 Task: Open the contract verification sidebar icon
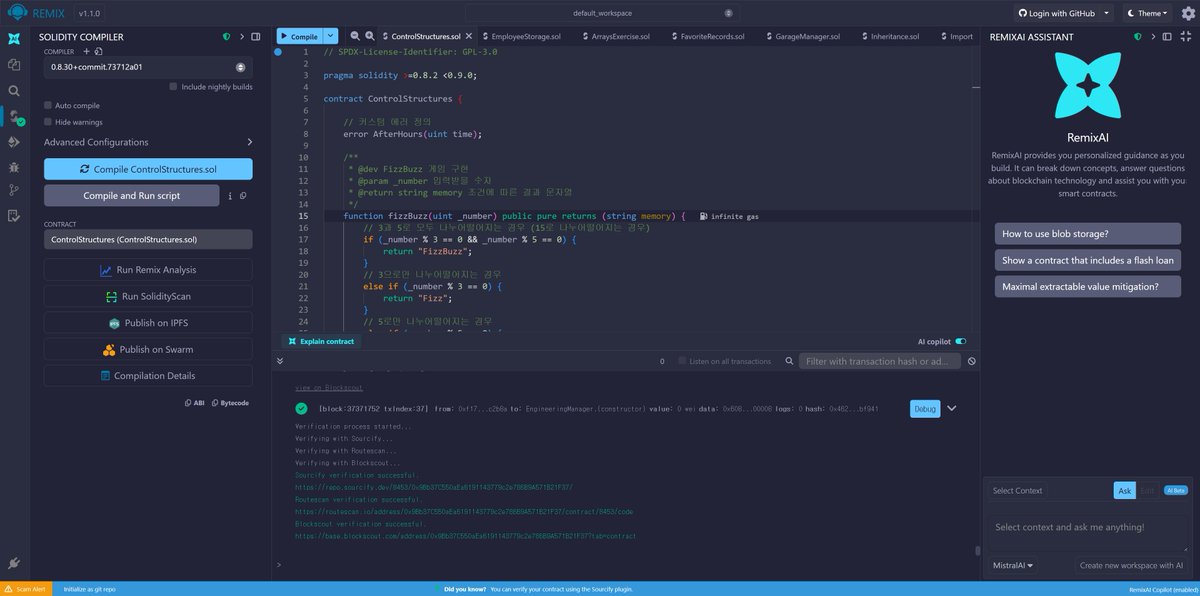click(14, 215)
